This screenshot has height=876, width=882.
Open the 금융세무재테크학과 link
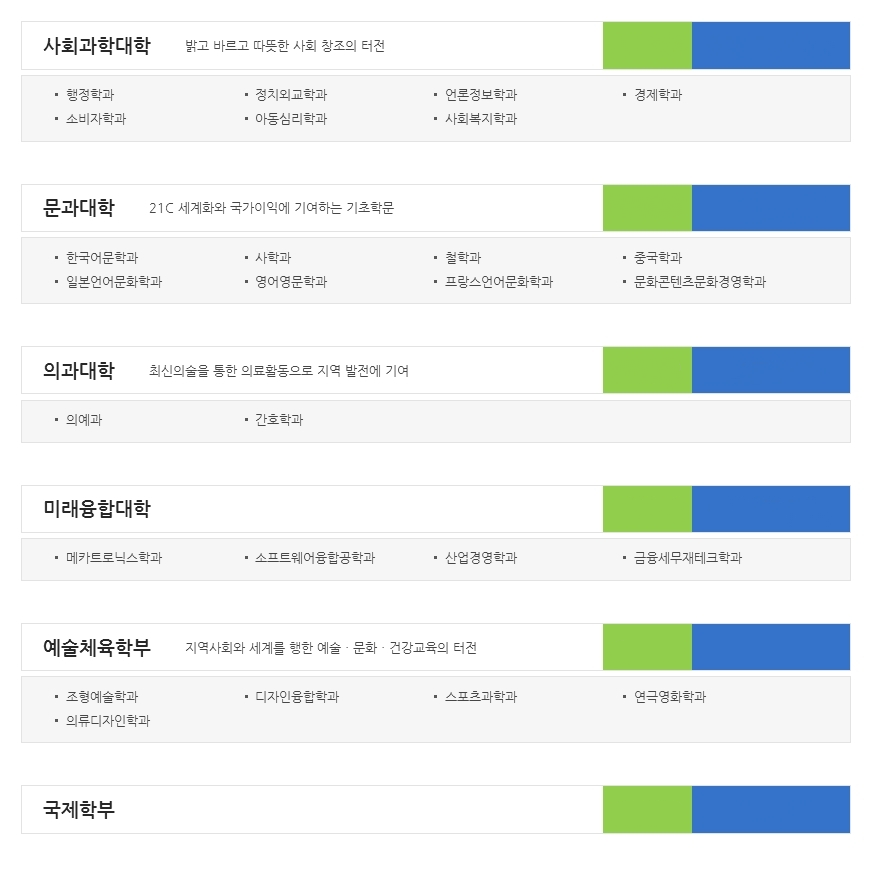(x=688, y=558)
